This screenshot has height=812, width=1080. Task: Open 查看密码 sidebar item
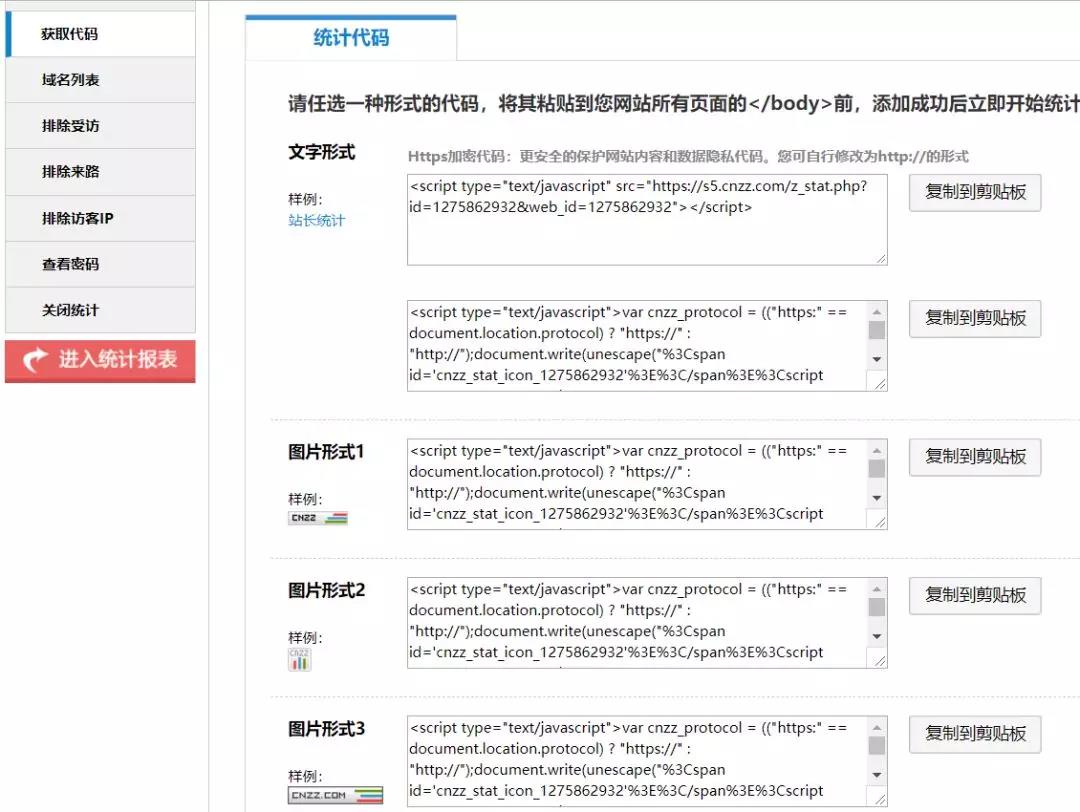pos(101,264)
